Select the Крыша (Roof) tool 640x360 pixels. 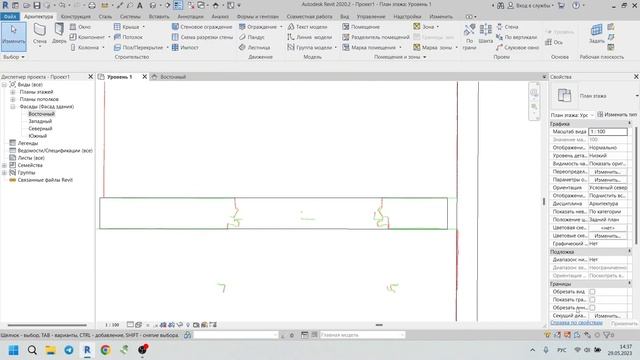(x=127, y=27)
